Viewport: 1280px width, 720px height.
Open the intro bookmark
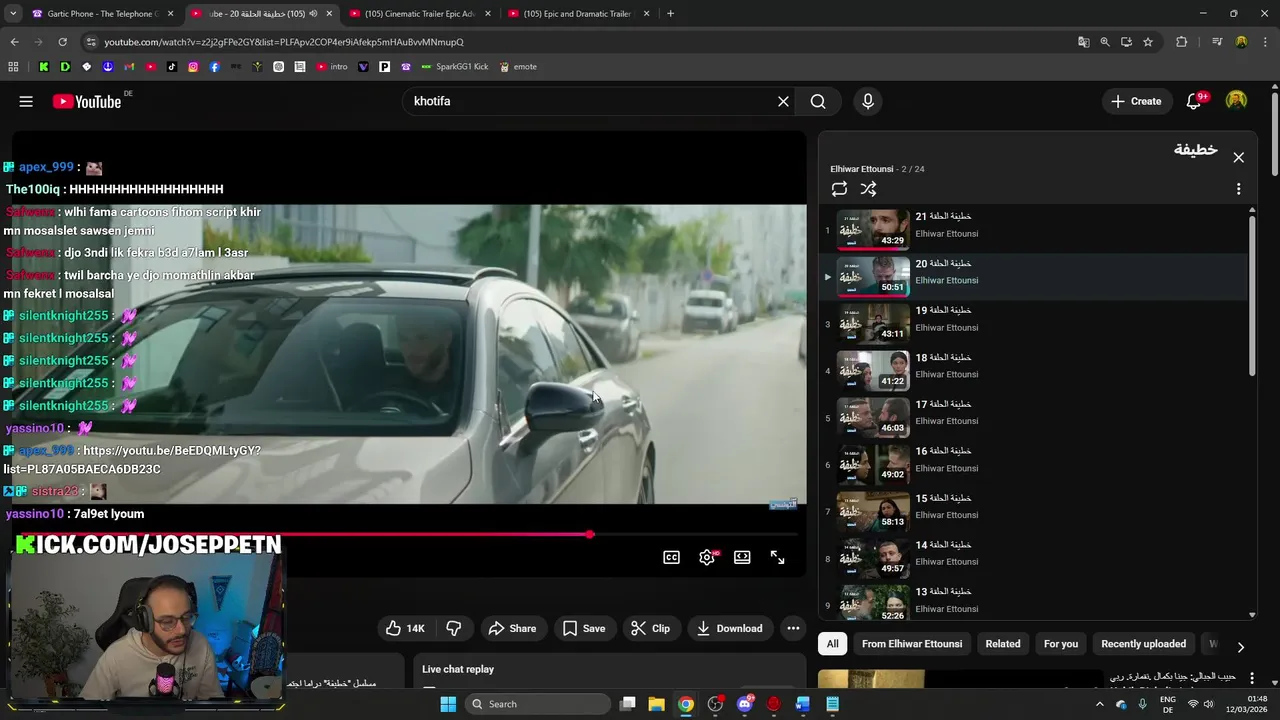[332, 67]
